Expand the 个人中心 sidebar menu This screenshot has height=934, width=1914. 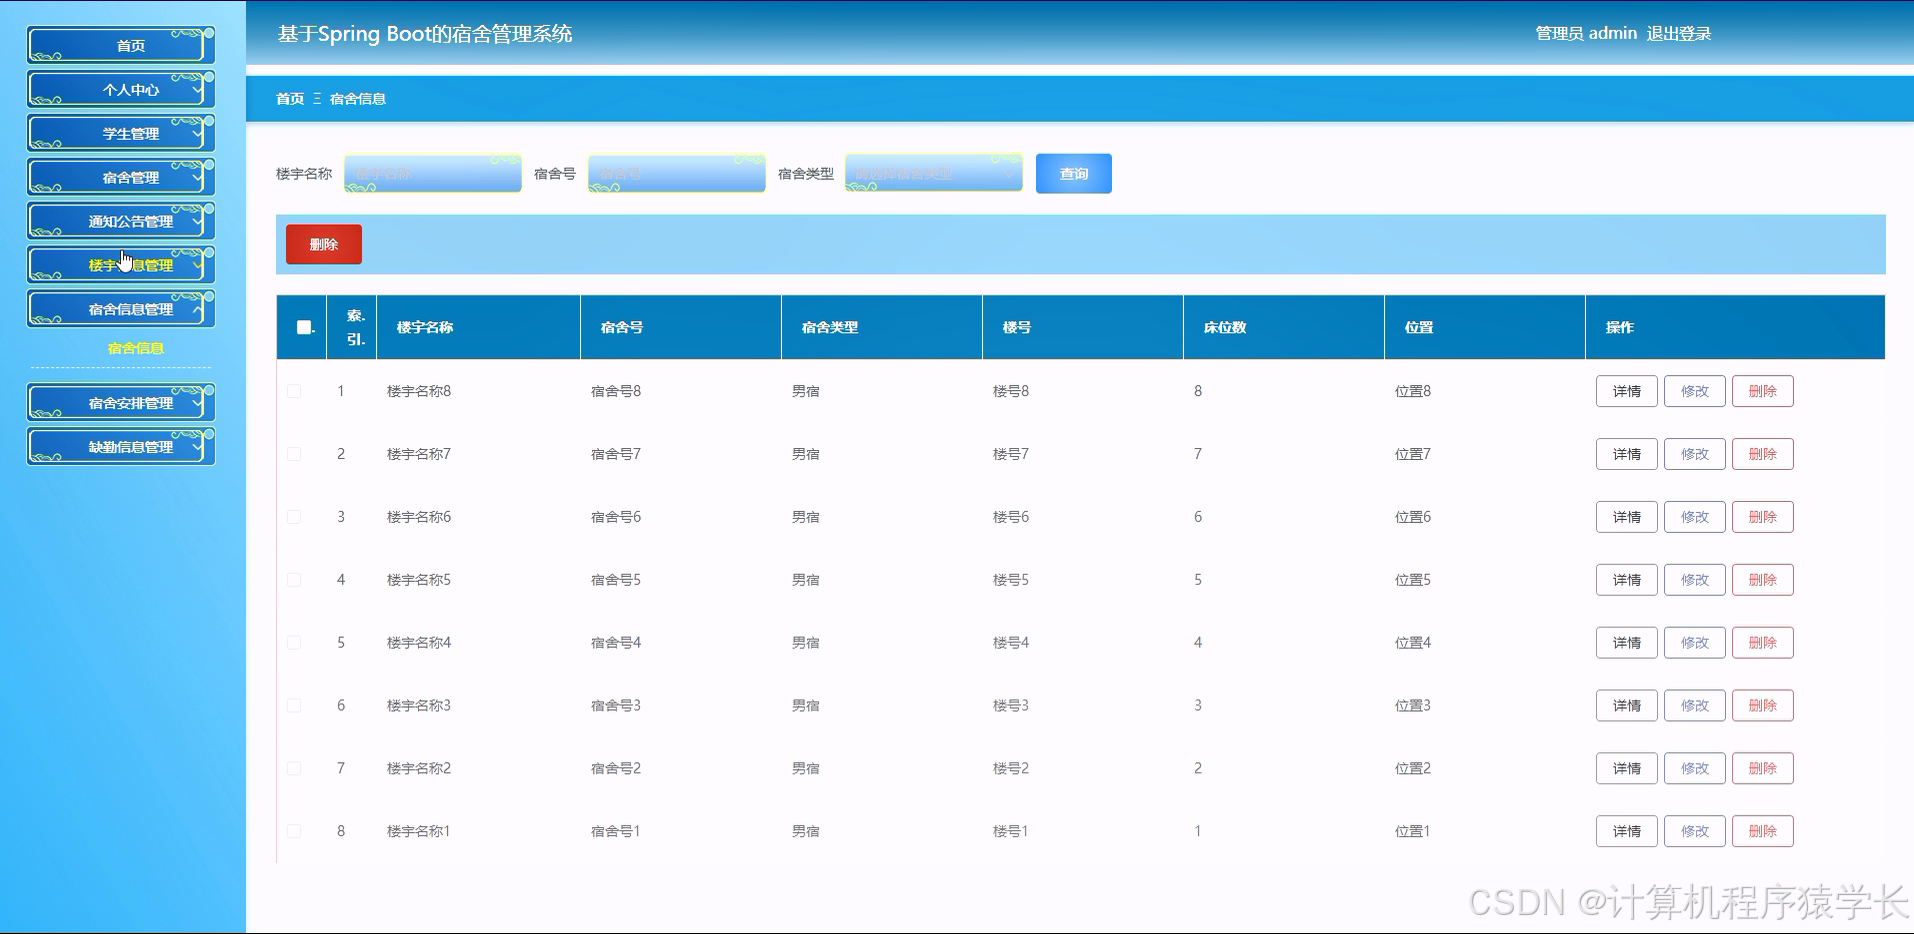(121, 89)
